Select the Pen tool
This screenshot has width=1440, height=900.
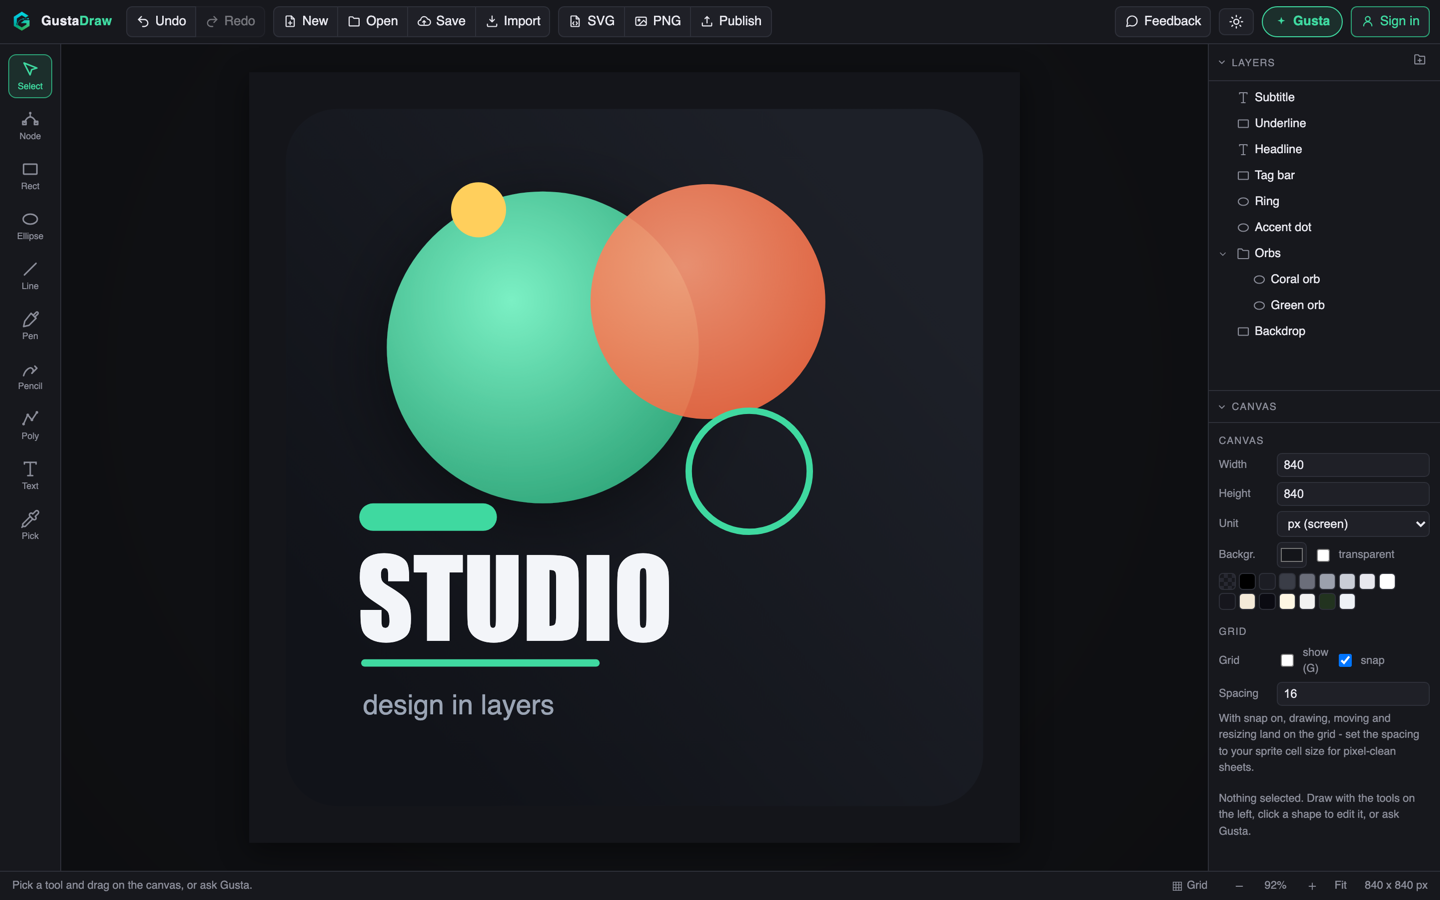coord(30,326)
